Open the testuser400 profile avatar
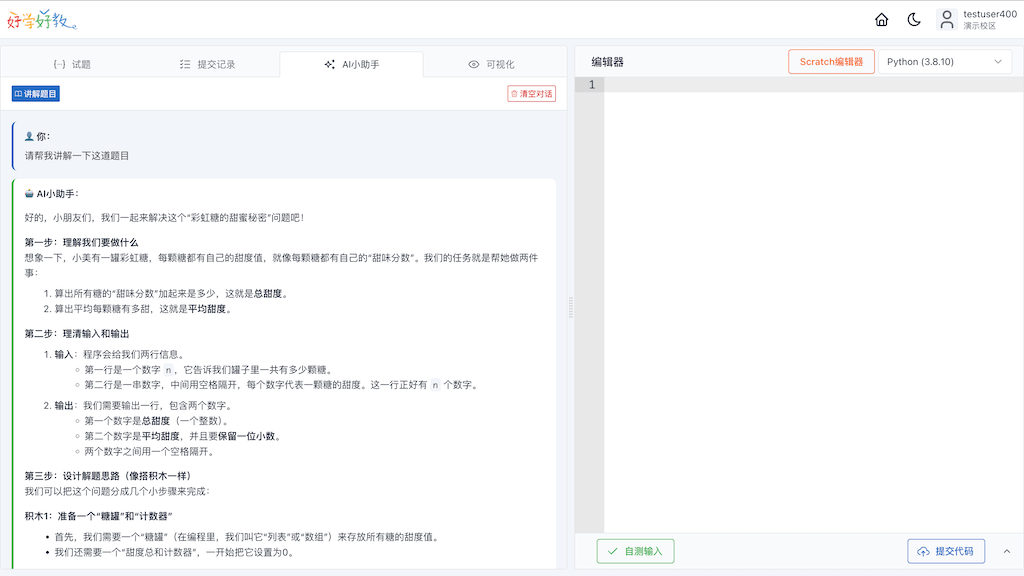 pyautogui.click(x=947, y=18)
